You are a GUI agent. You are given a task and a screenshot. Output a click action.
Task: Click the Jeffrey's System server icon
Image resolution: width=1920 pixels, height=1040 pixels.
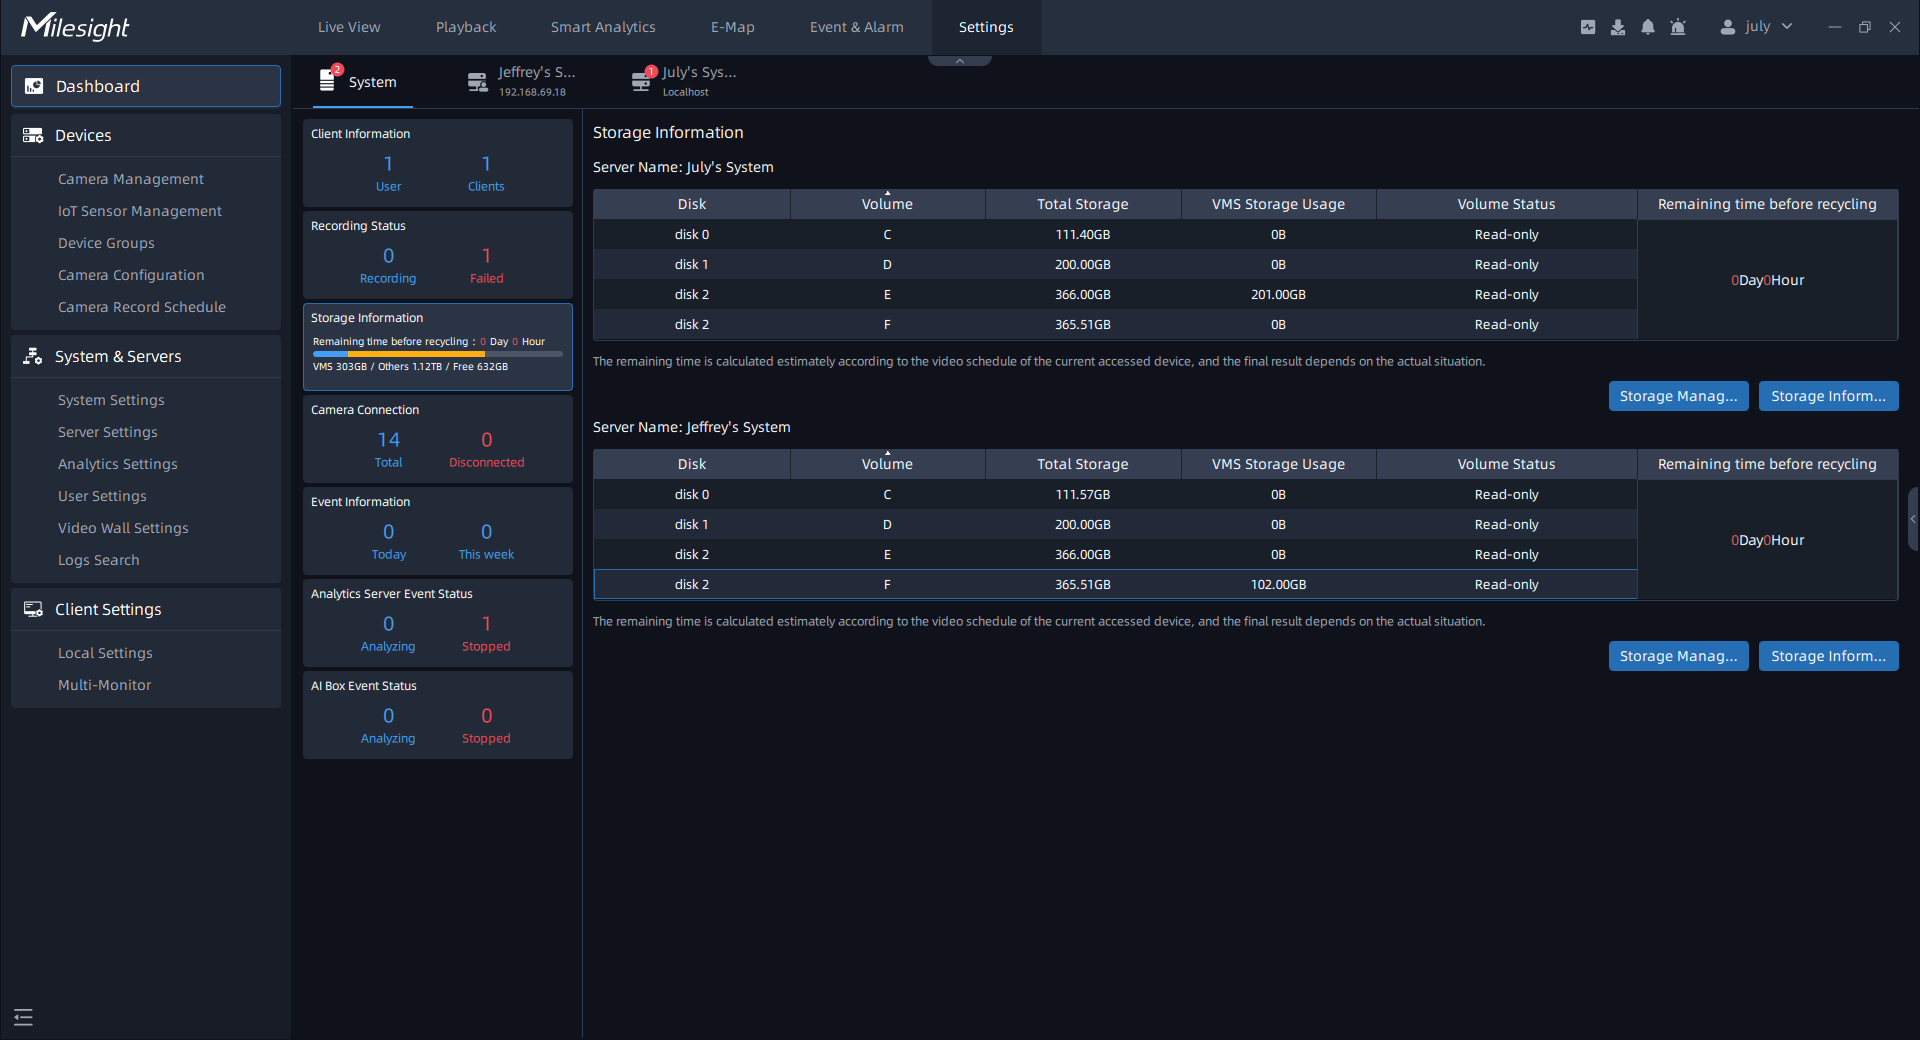click(x=478, y=82)
